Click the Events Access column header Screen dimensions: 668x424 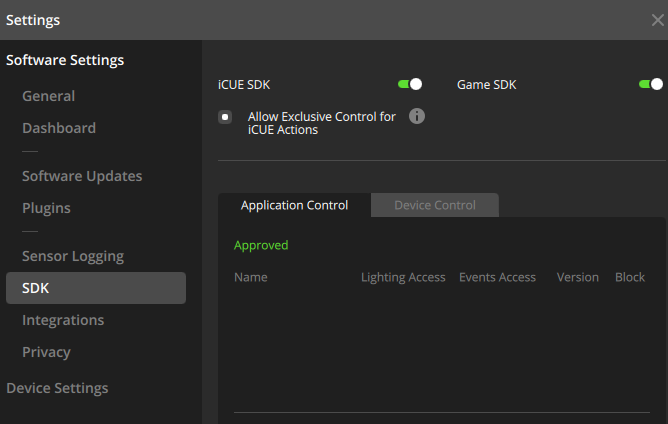497,277
